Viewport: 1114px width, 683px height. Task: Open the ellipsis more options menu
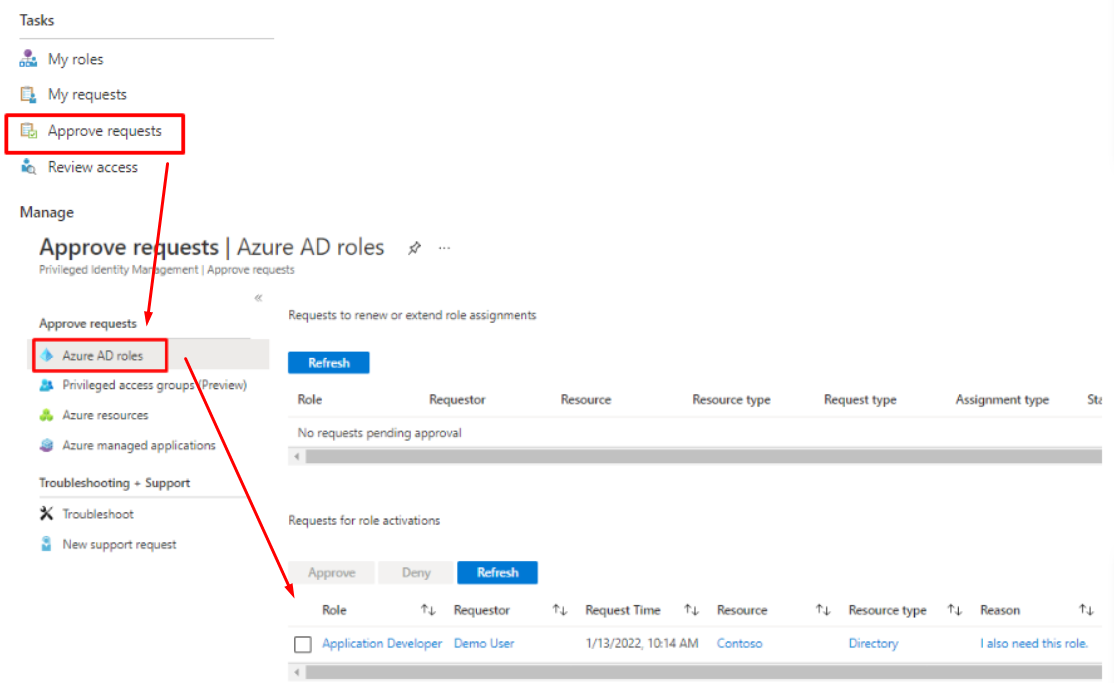(x=444, y=248)
